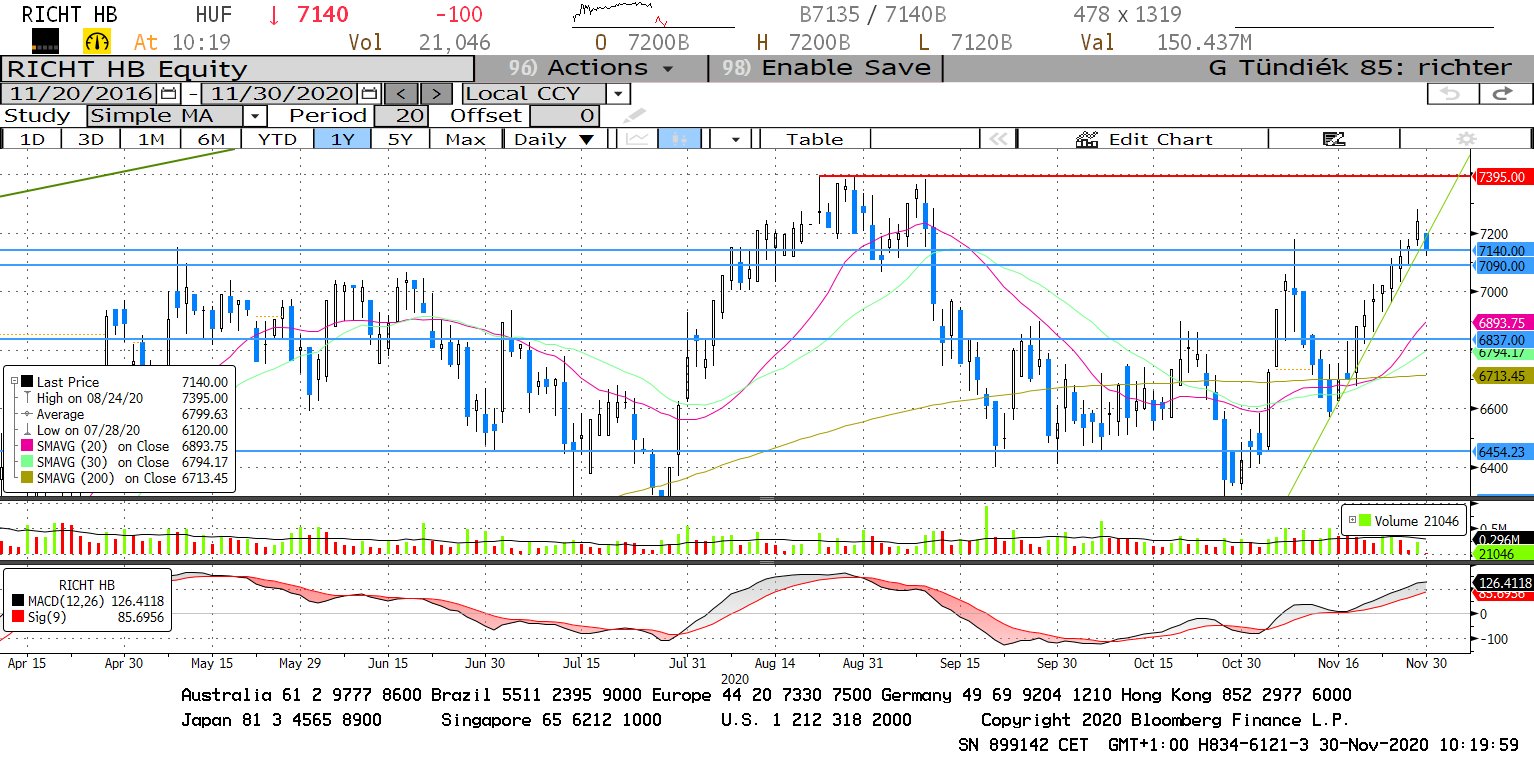
Task: Click the undo arrow icon
Action: click(x=1450, y=93)
